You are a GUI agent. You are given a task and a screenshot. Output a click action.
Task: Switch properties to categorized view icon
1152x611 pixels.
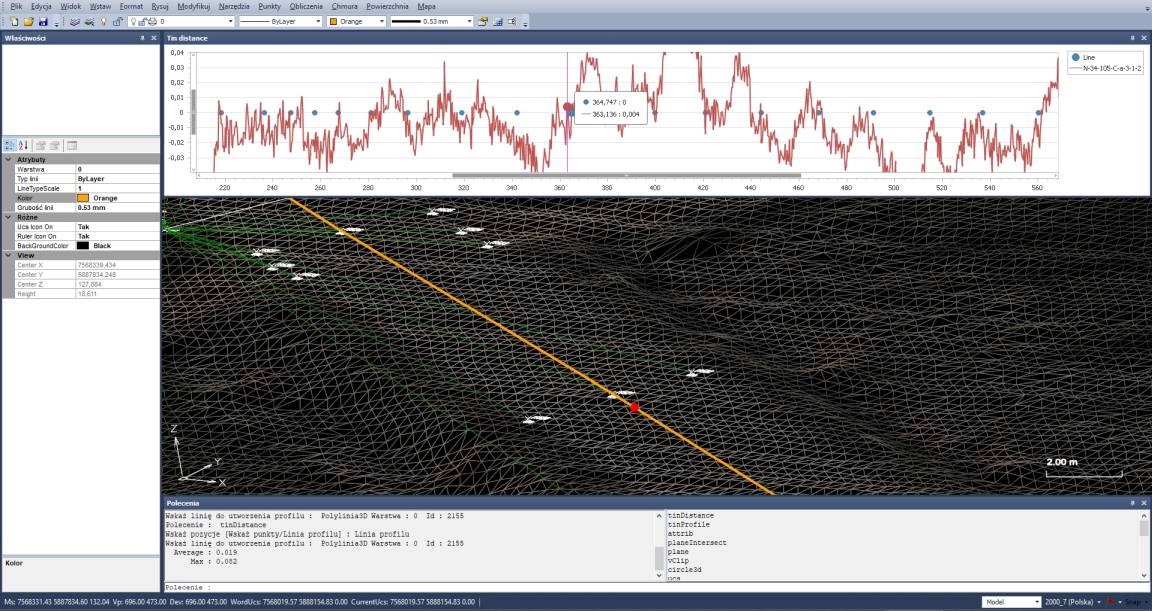pyautogui.click(x=10, y=146)
